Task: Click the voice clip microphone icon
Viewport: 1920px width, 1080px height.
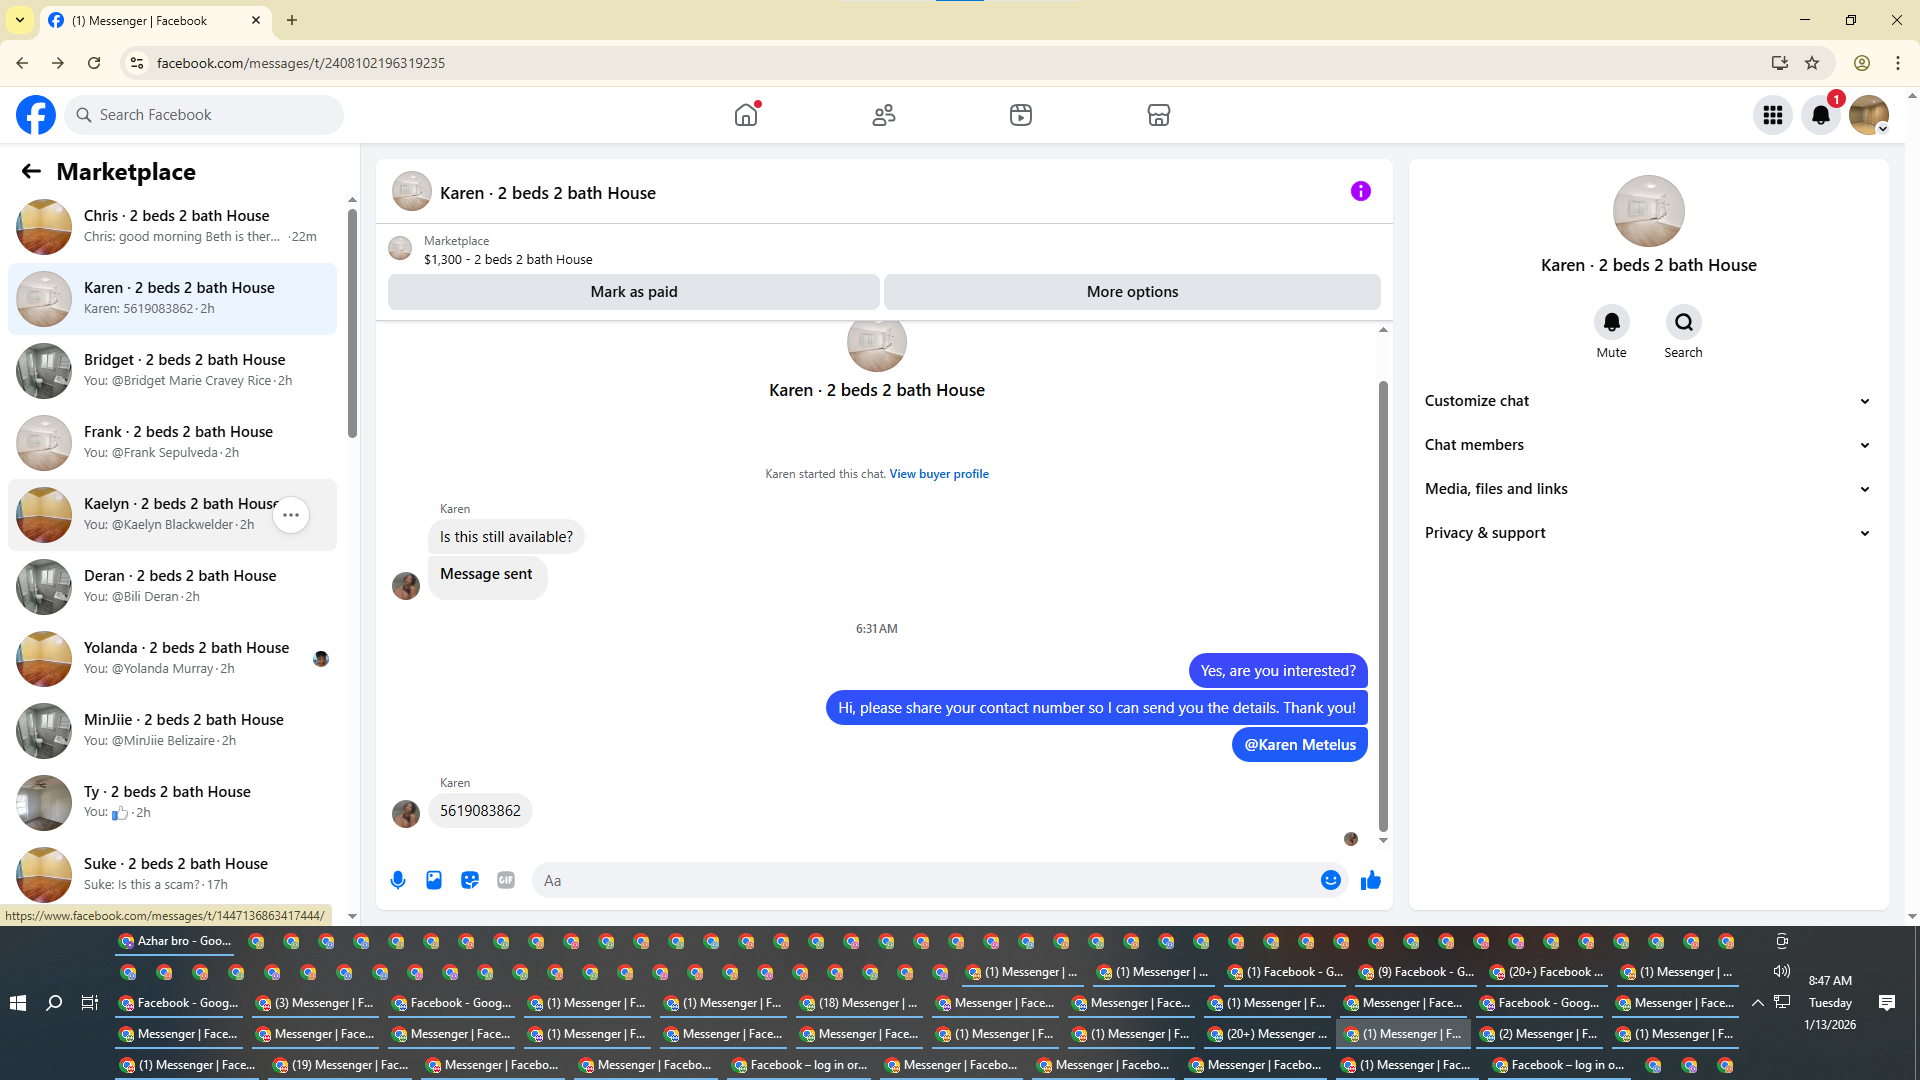Action: click(x=398, y=880)
